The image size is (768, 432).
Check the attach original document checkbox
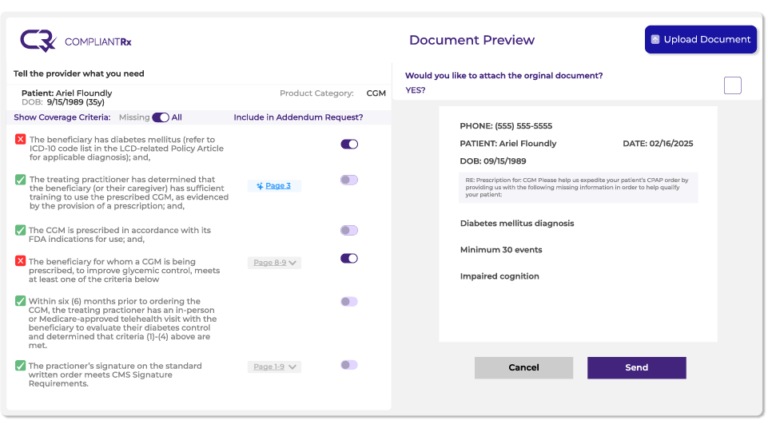[733, 86]
